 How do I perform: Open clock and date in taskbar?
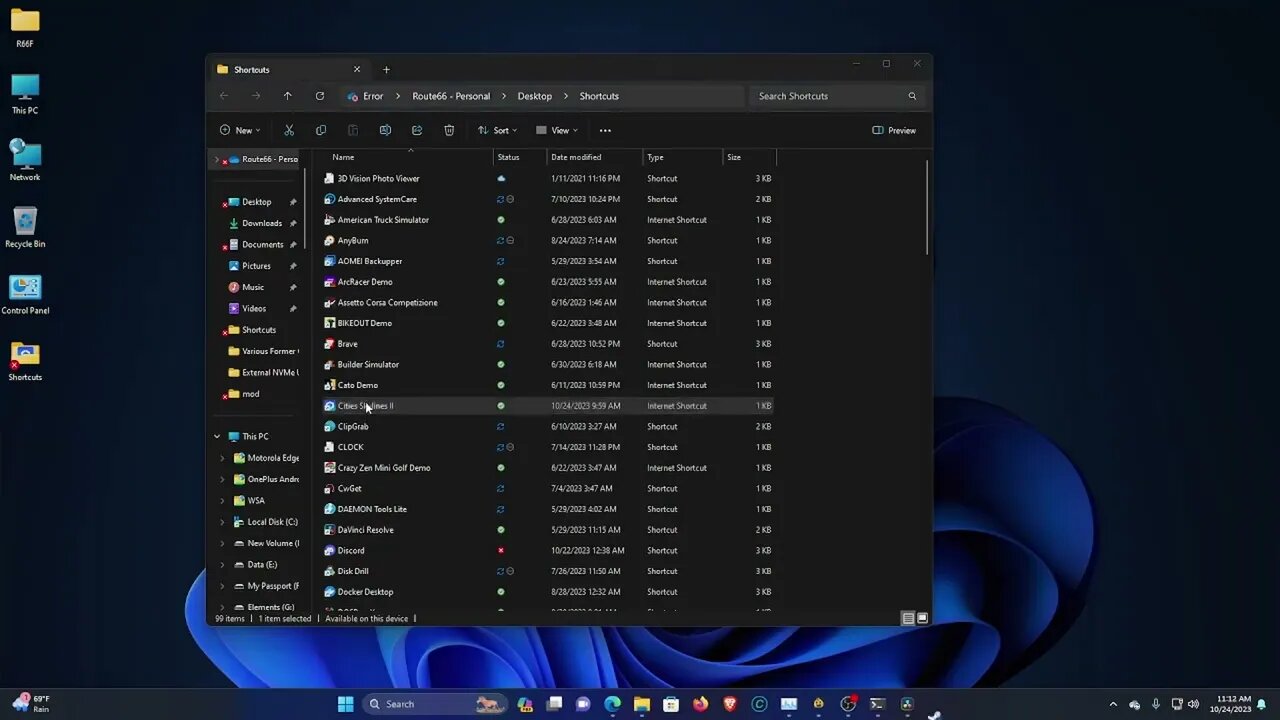[1231, 704]
